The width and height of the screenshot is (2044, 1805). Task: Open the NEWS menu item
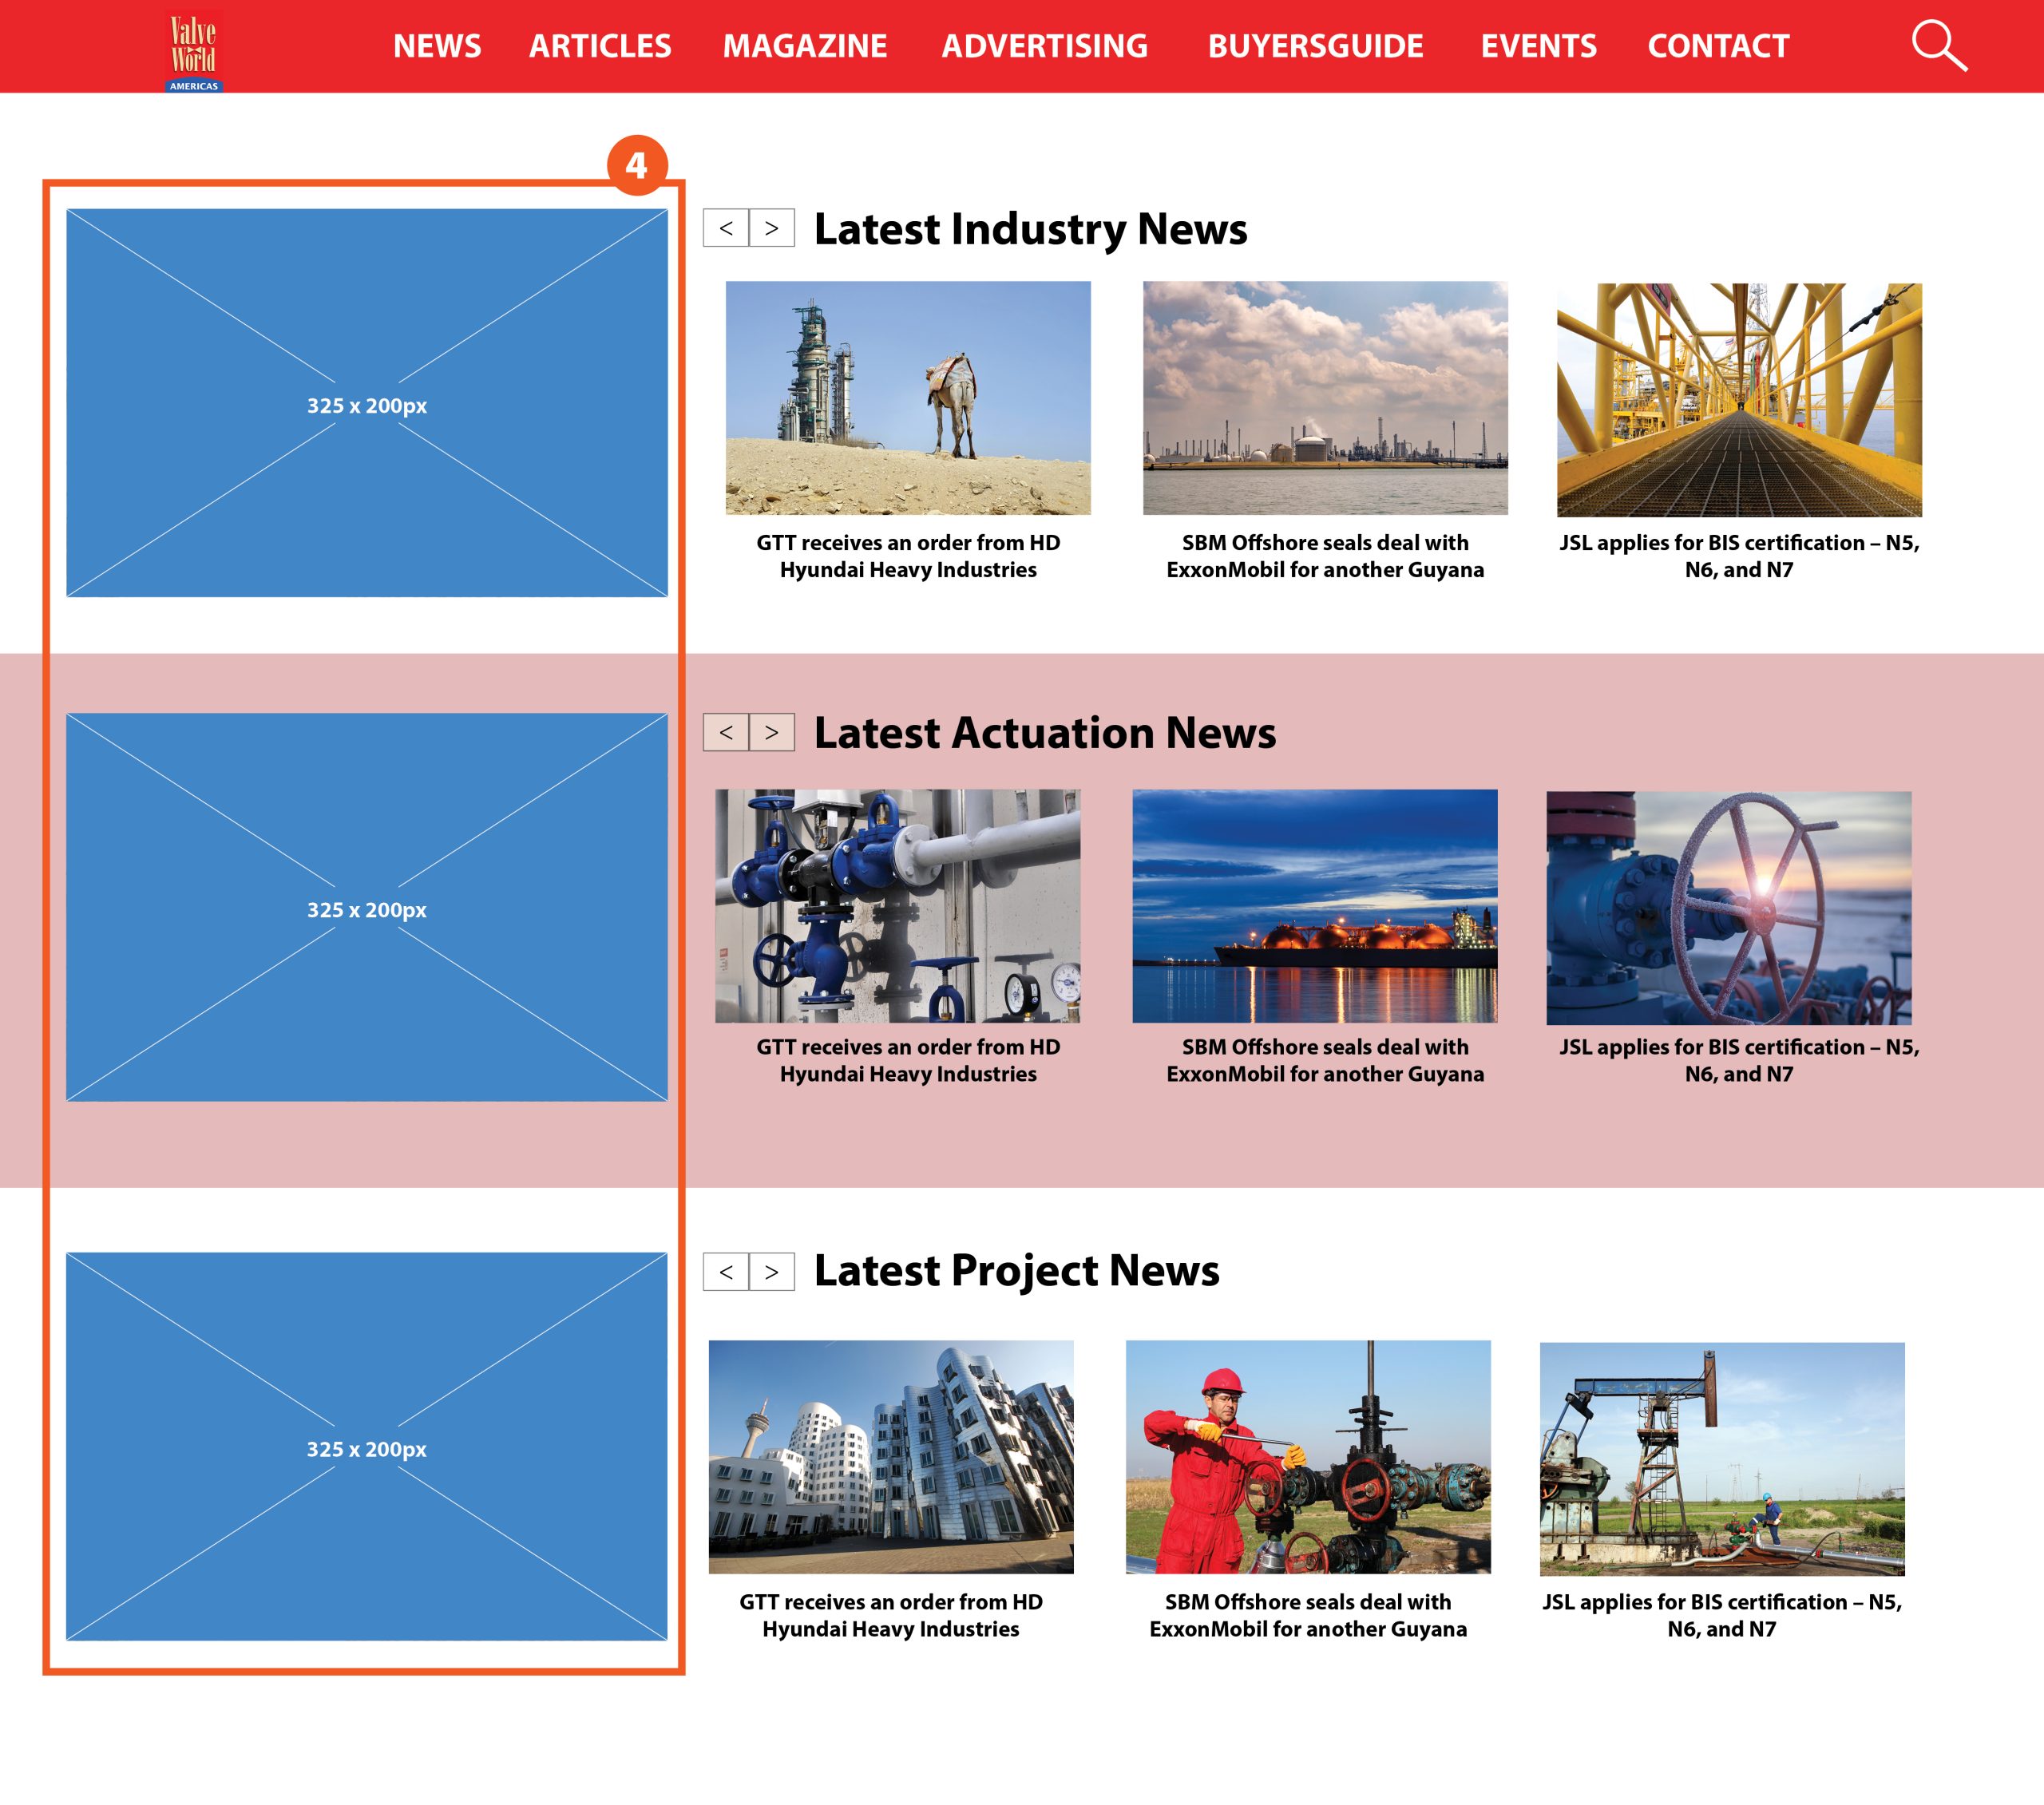(437, 46)
